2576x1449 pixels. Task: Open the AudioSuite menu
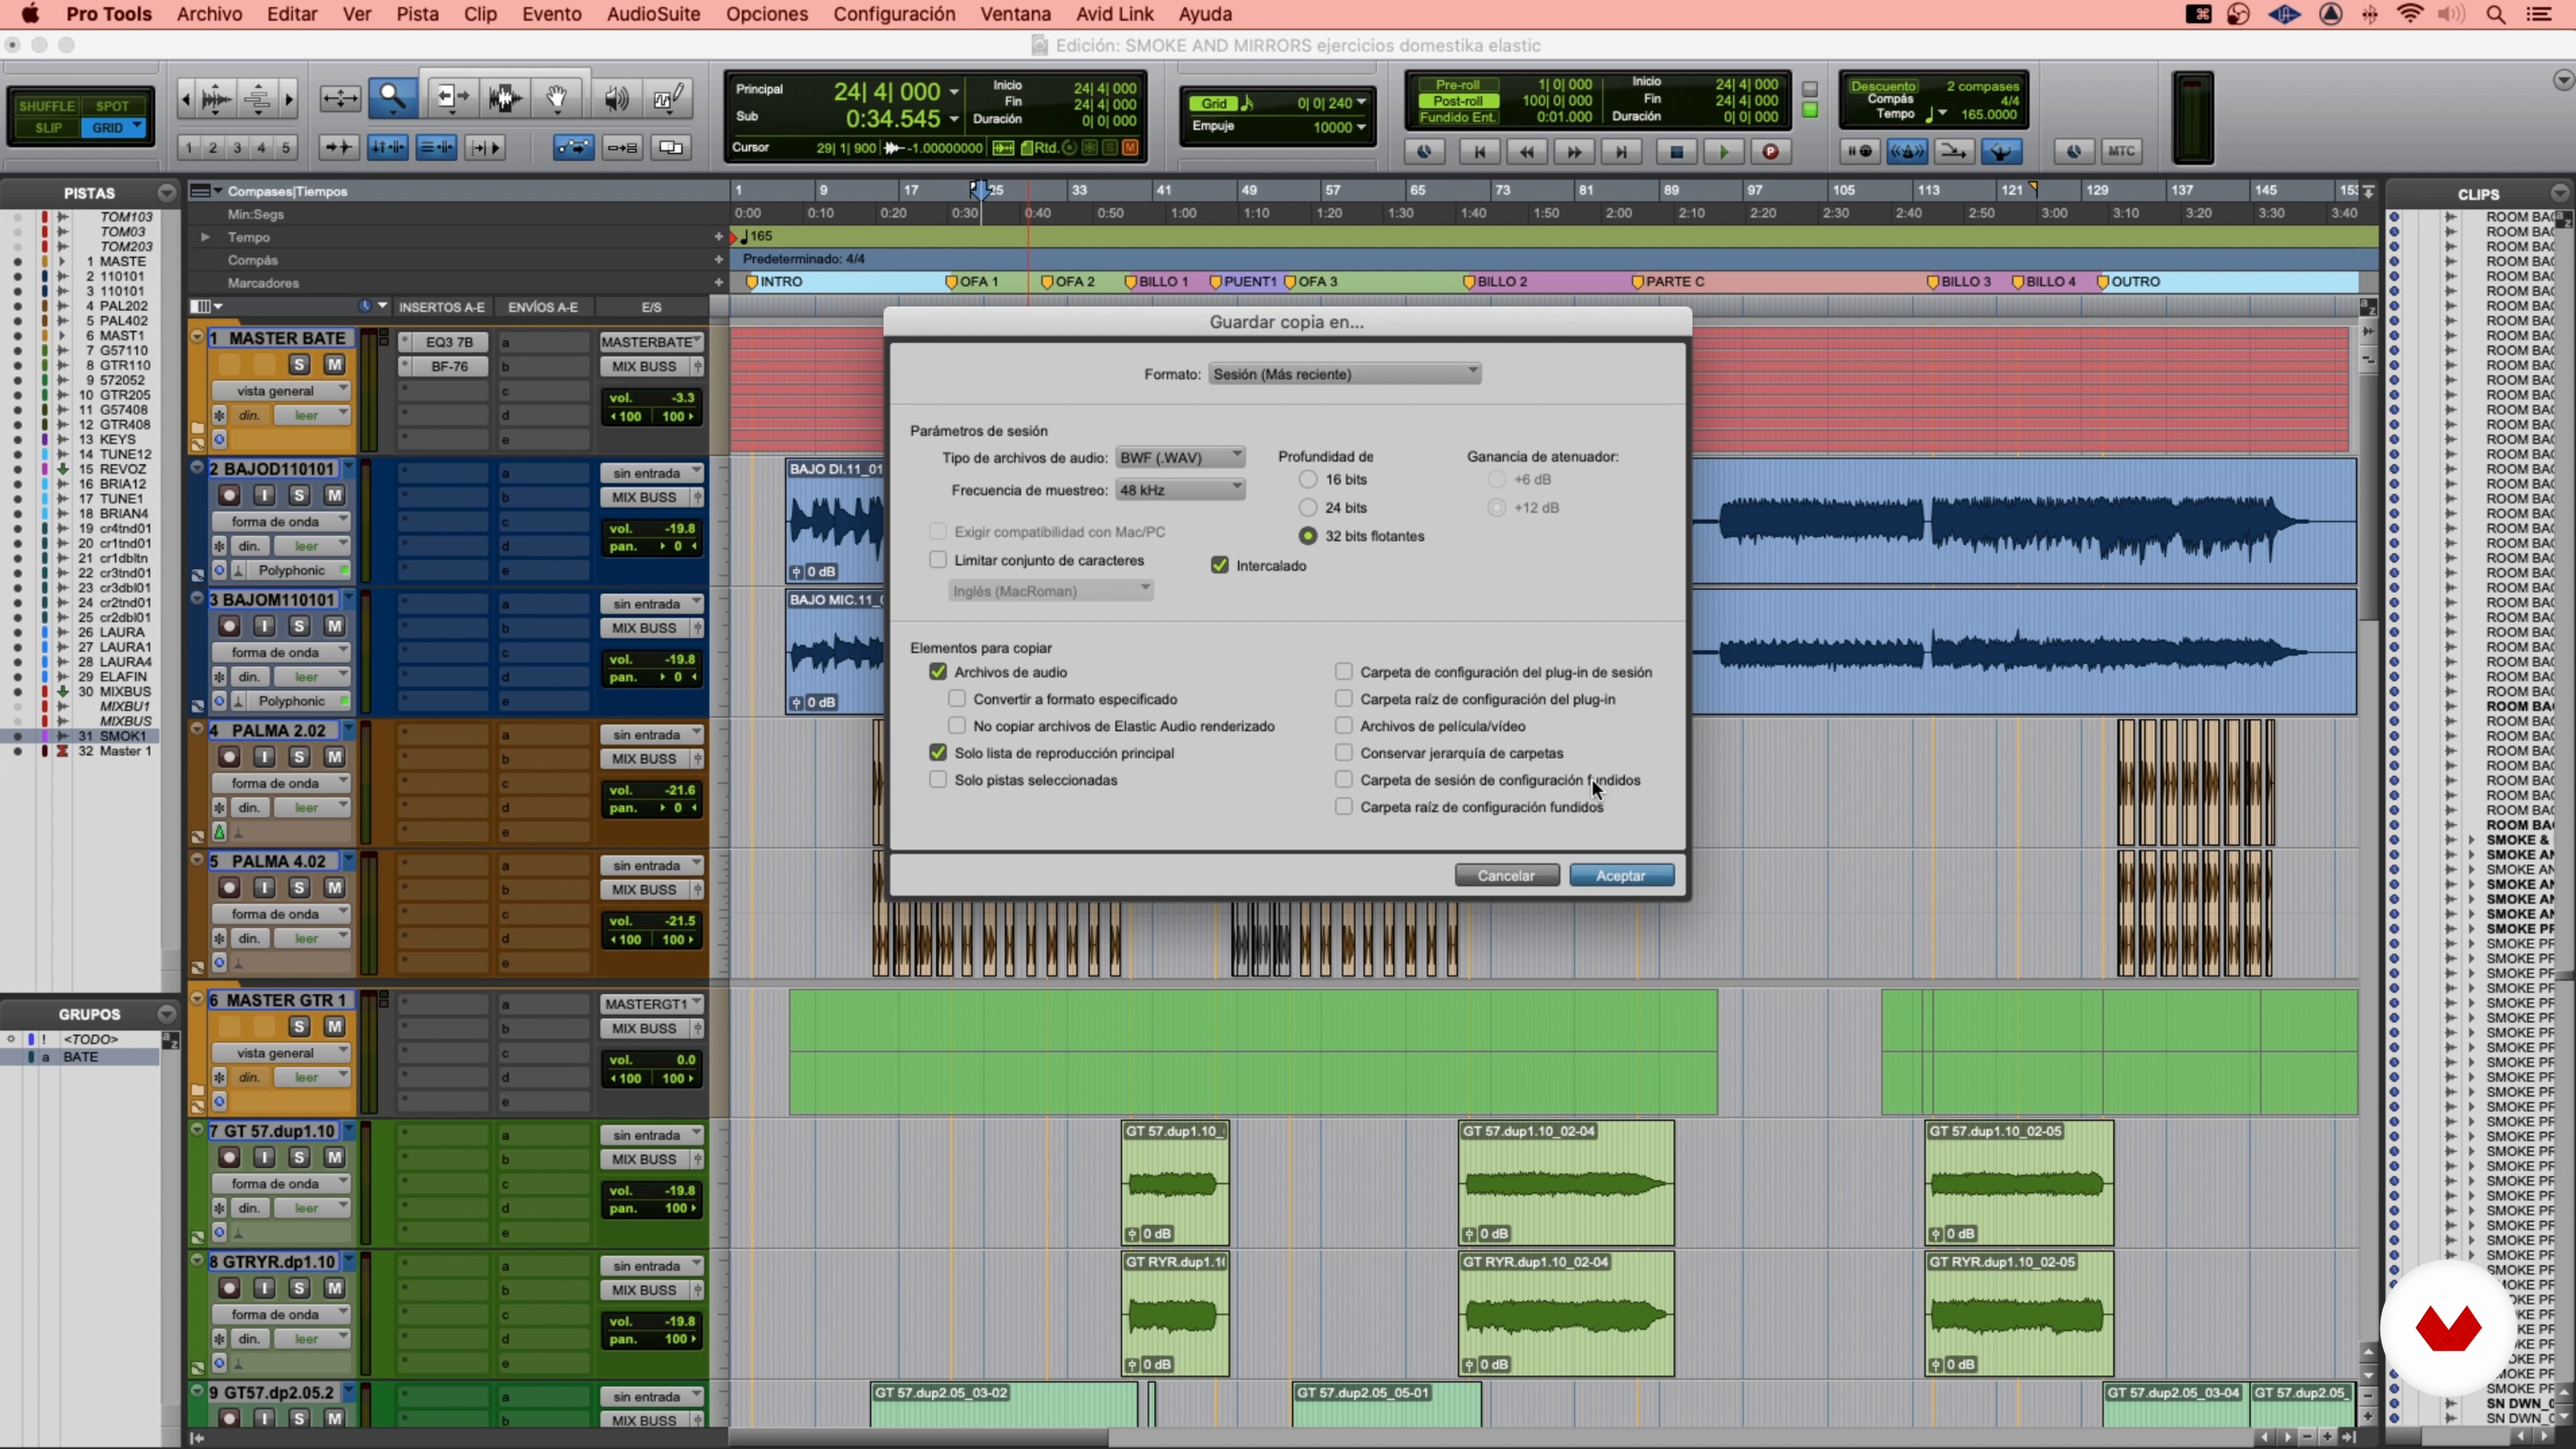[653, 14]
